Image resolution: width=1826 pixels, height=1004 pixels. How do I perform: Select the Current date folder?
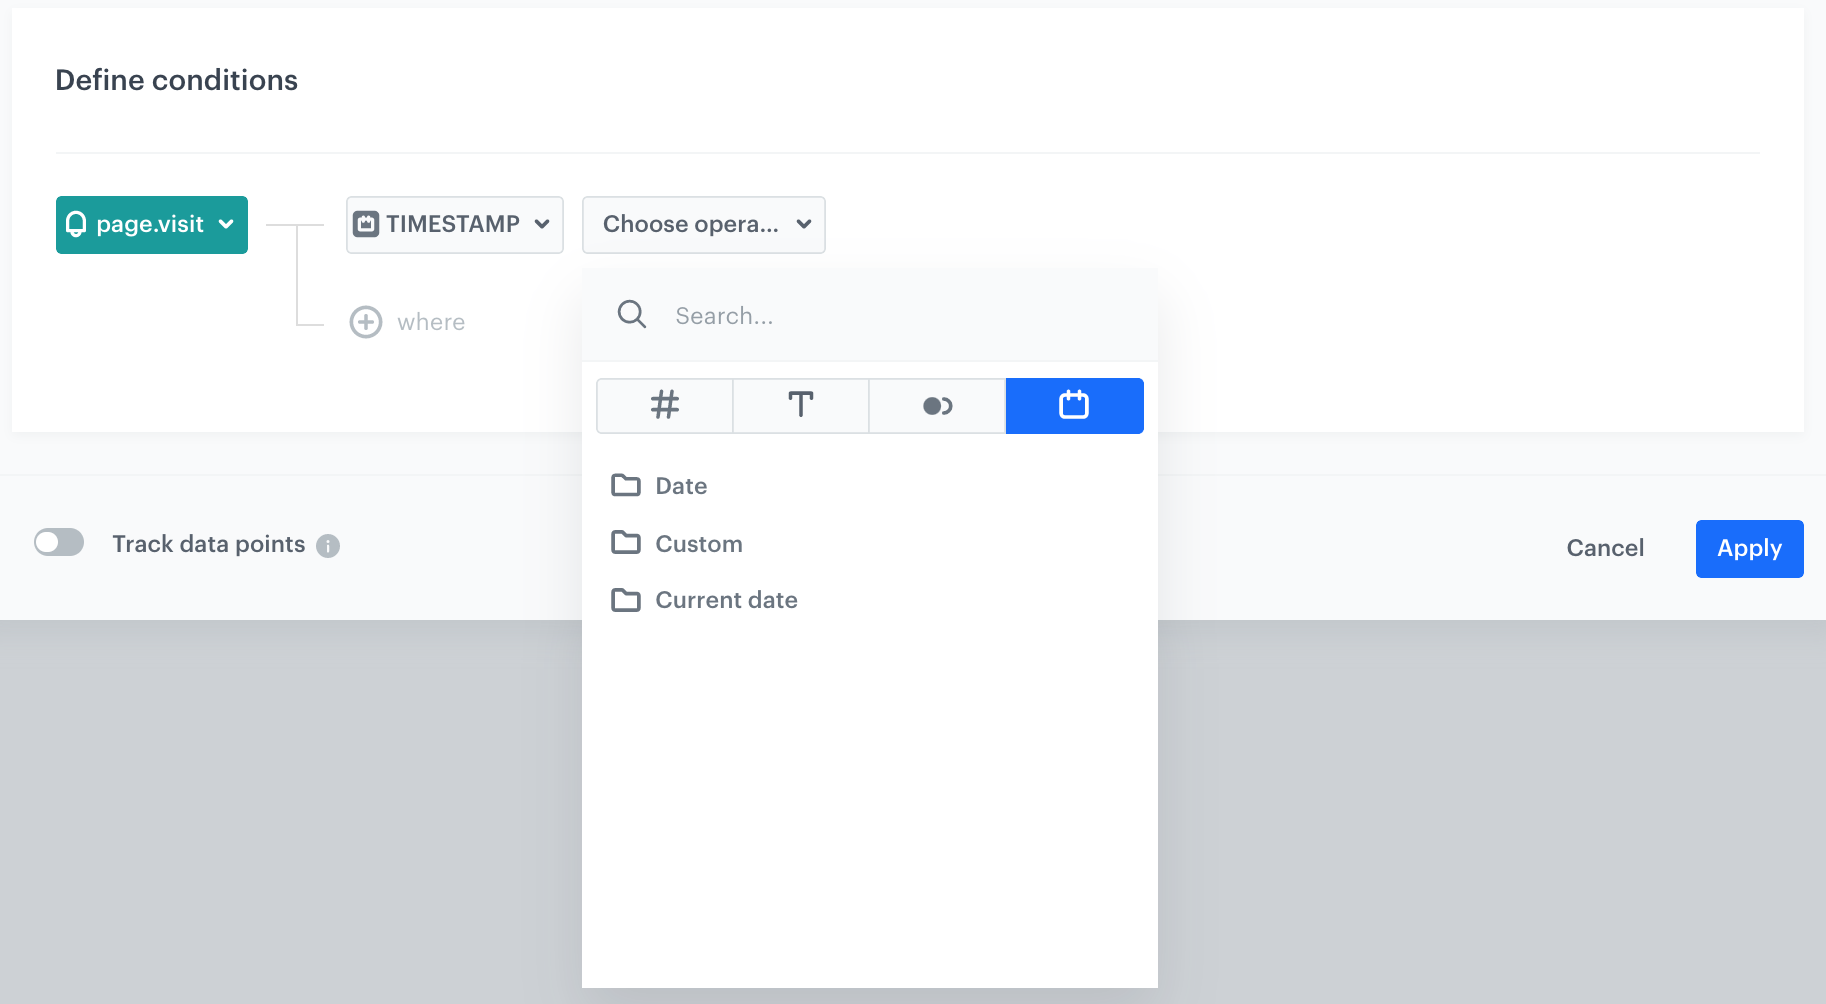coord(725,600)
